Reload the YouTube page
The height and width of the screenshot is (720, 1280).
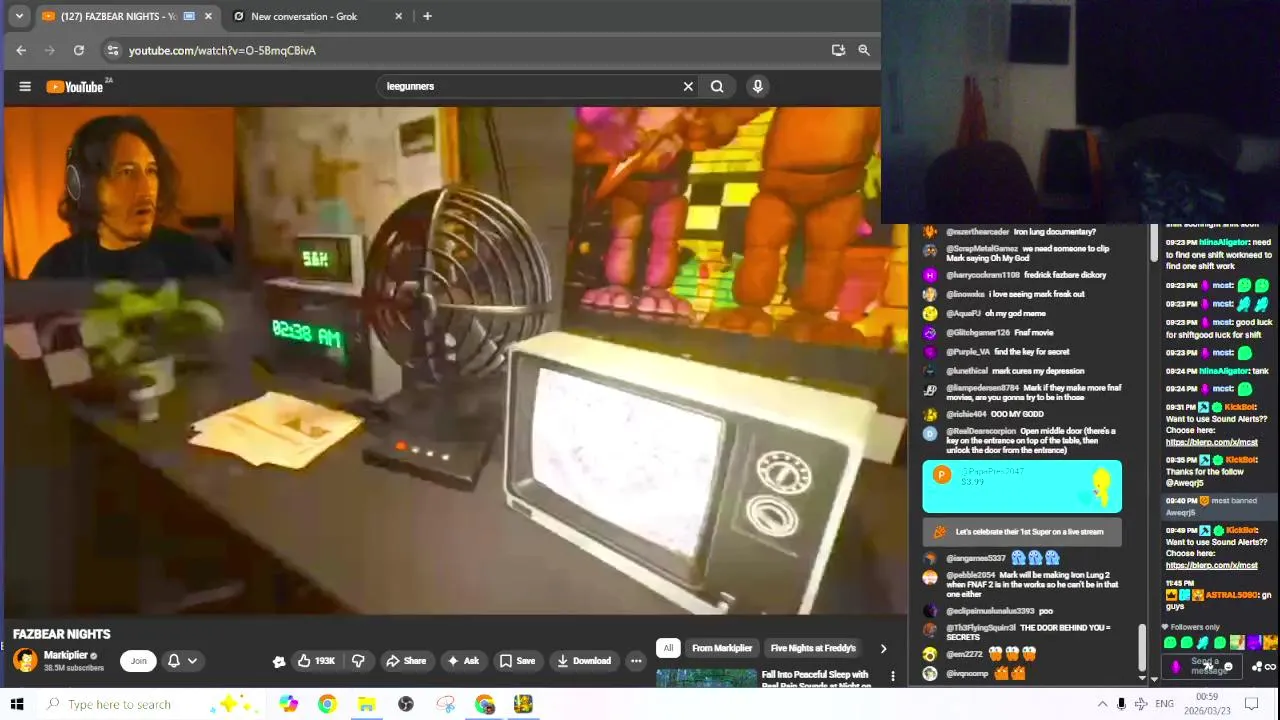tap(79, 50)
